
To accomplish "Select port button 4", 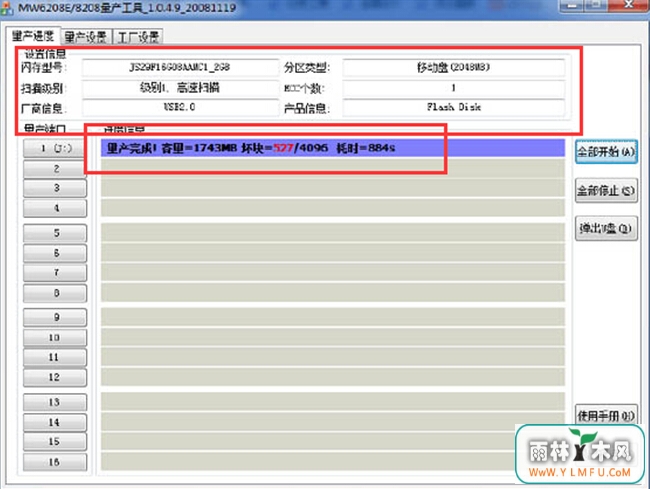I will point(55,208).
